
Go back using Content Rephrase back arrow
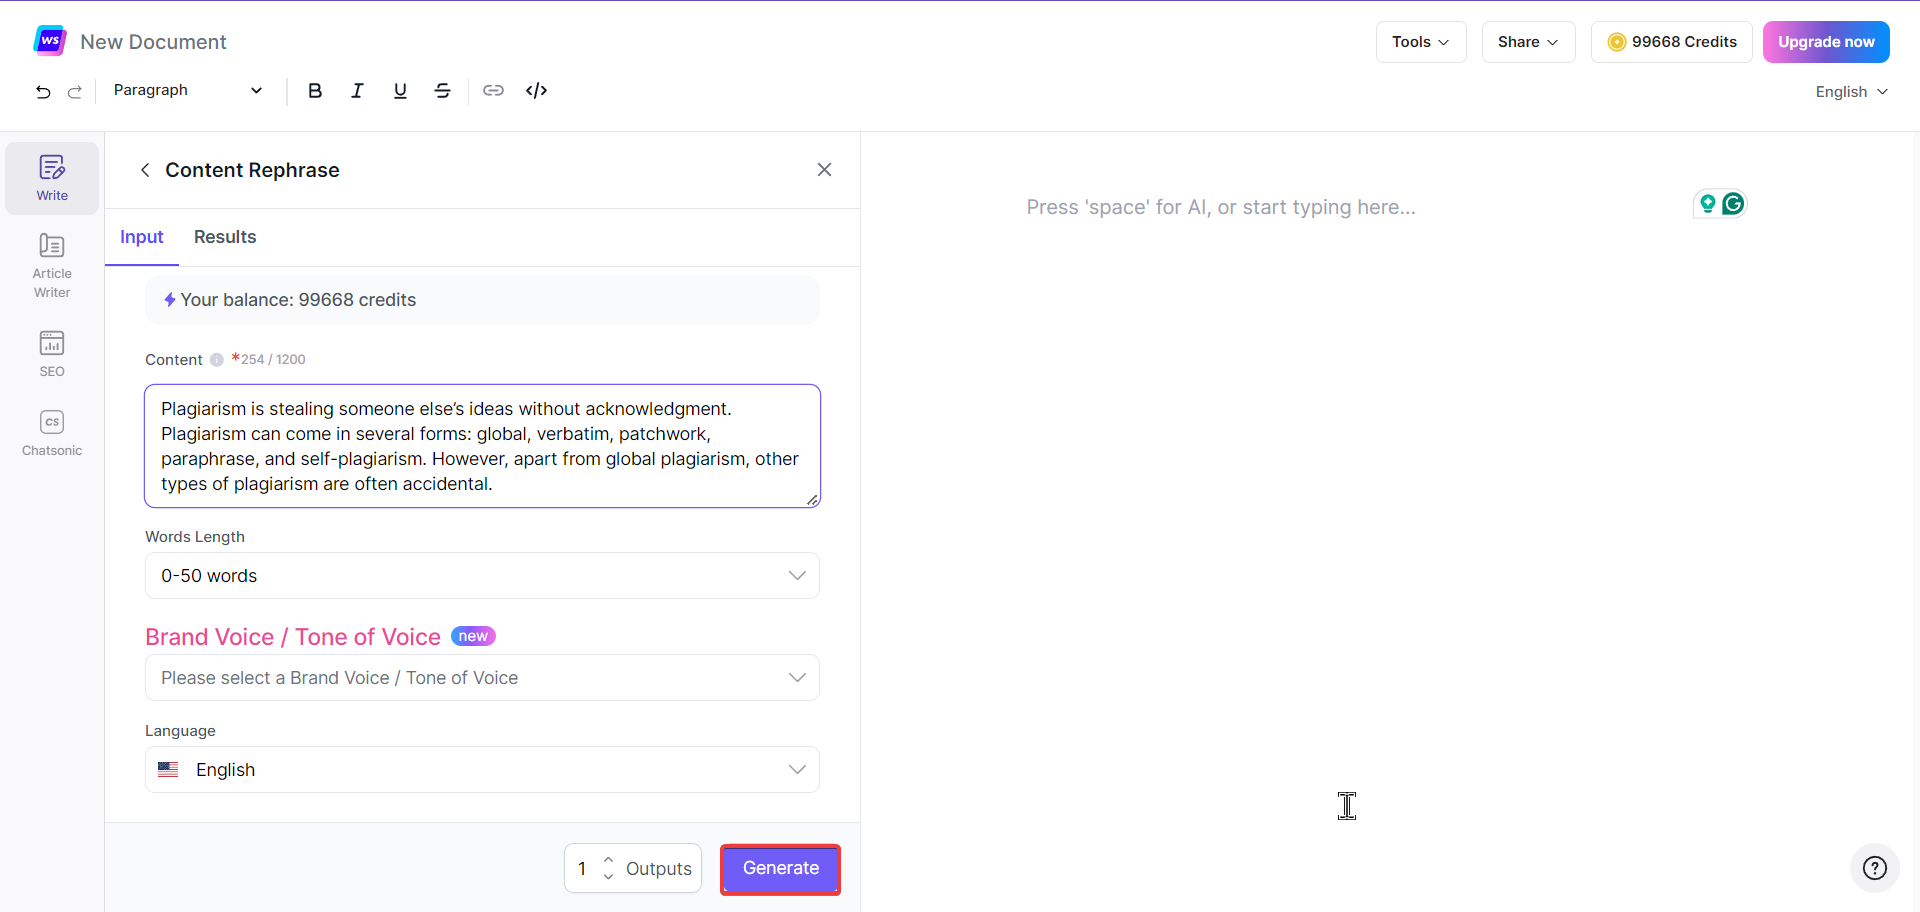(x=145, y=170)
